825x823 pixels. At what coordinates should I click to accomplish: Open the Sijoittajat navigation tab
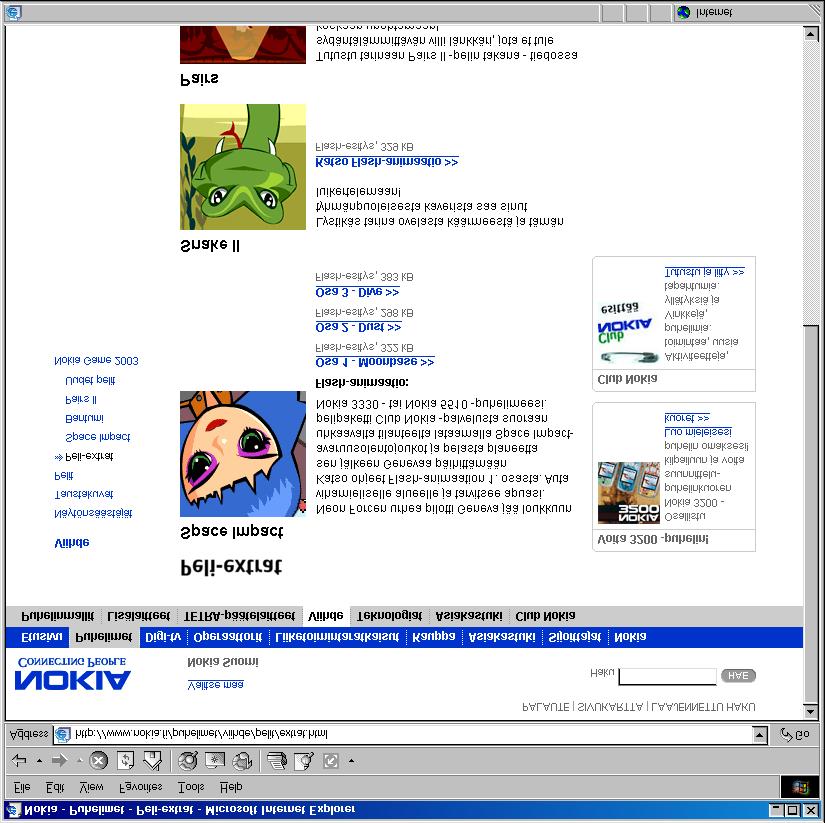(575, 637)
